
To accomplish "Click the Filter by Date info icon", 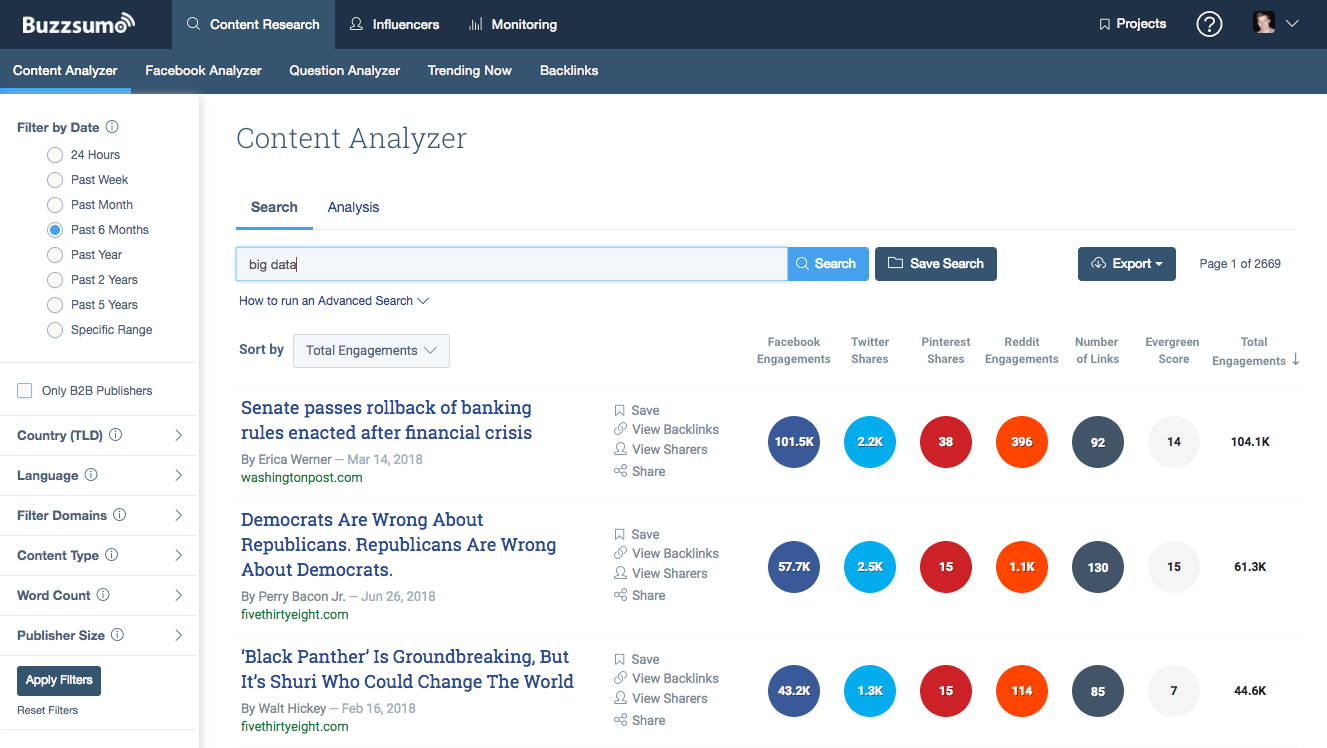I will point(112,127).
